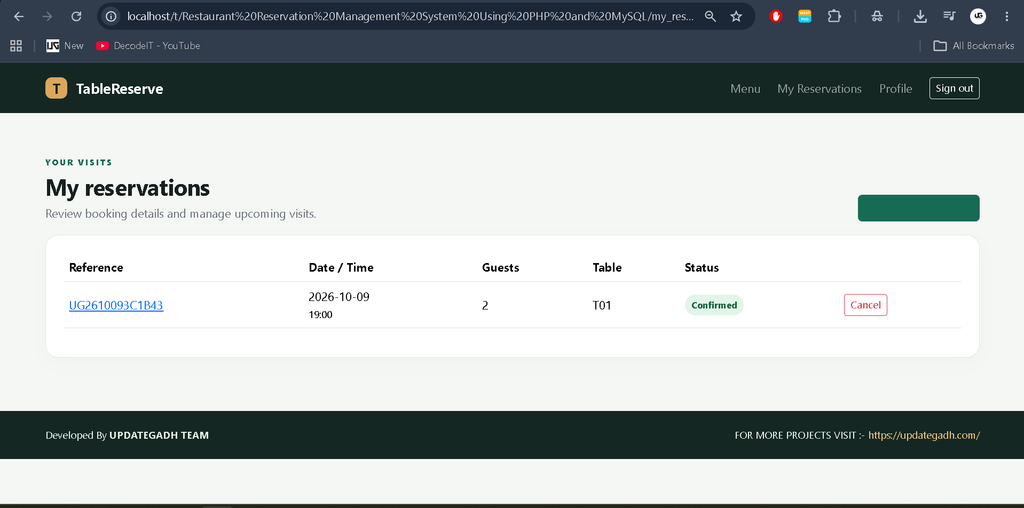1024x508 pixels.
Task: Click the Table column header
Action: pyautogui.click(x=607, y=267)
